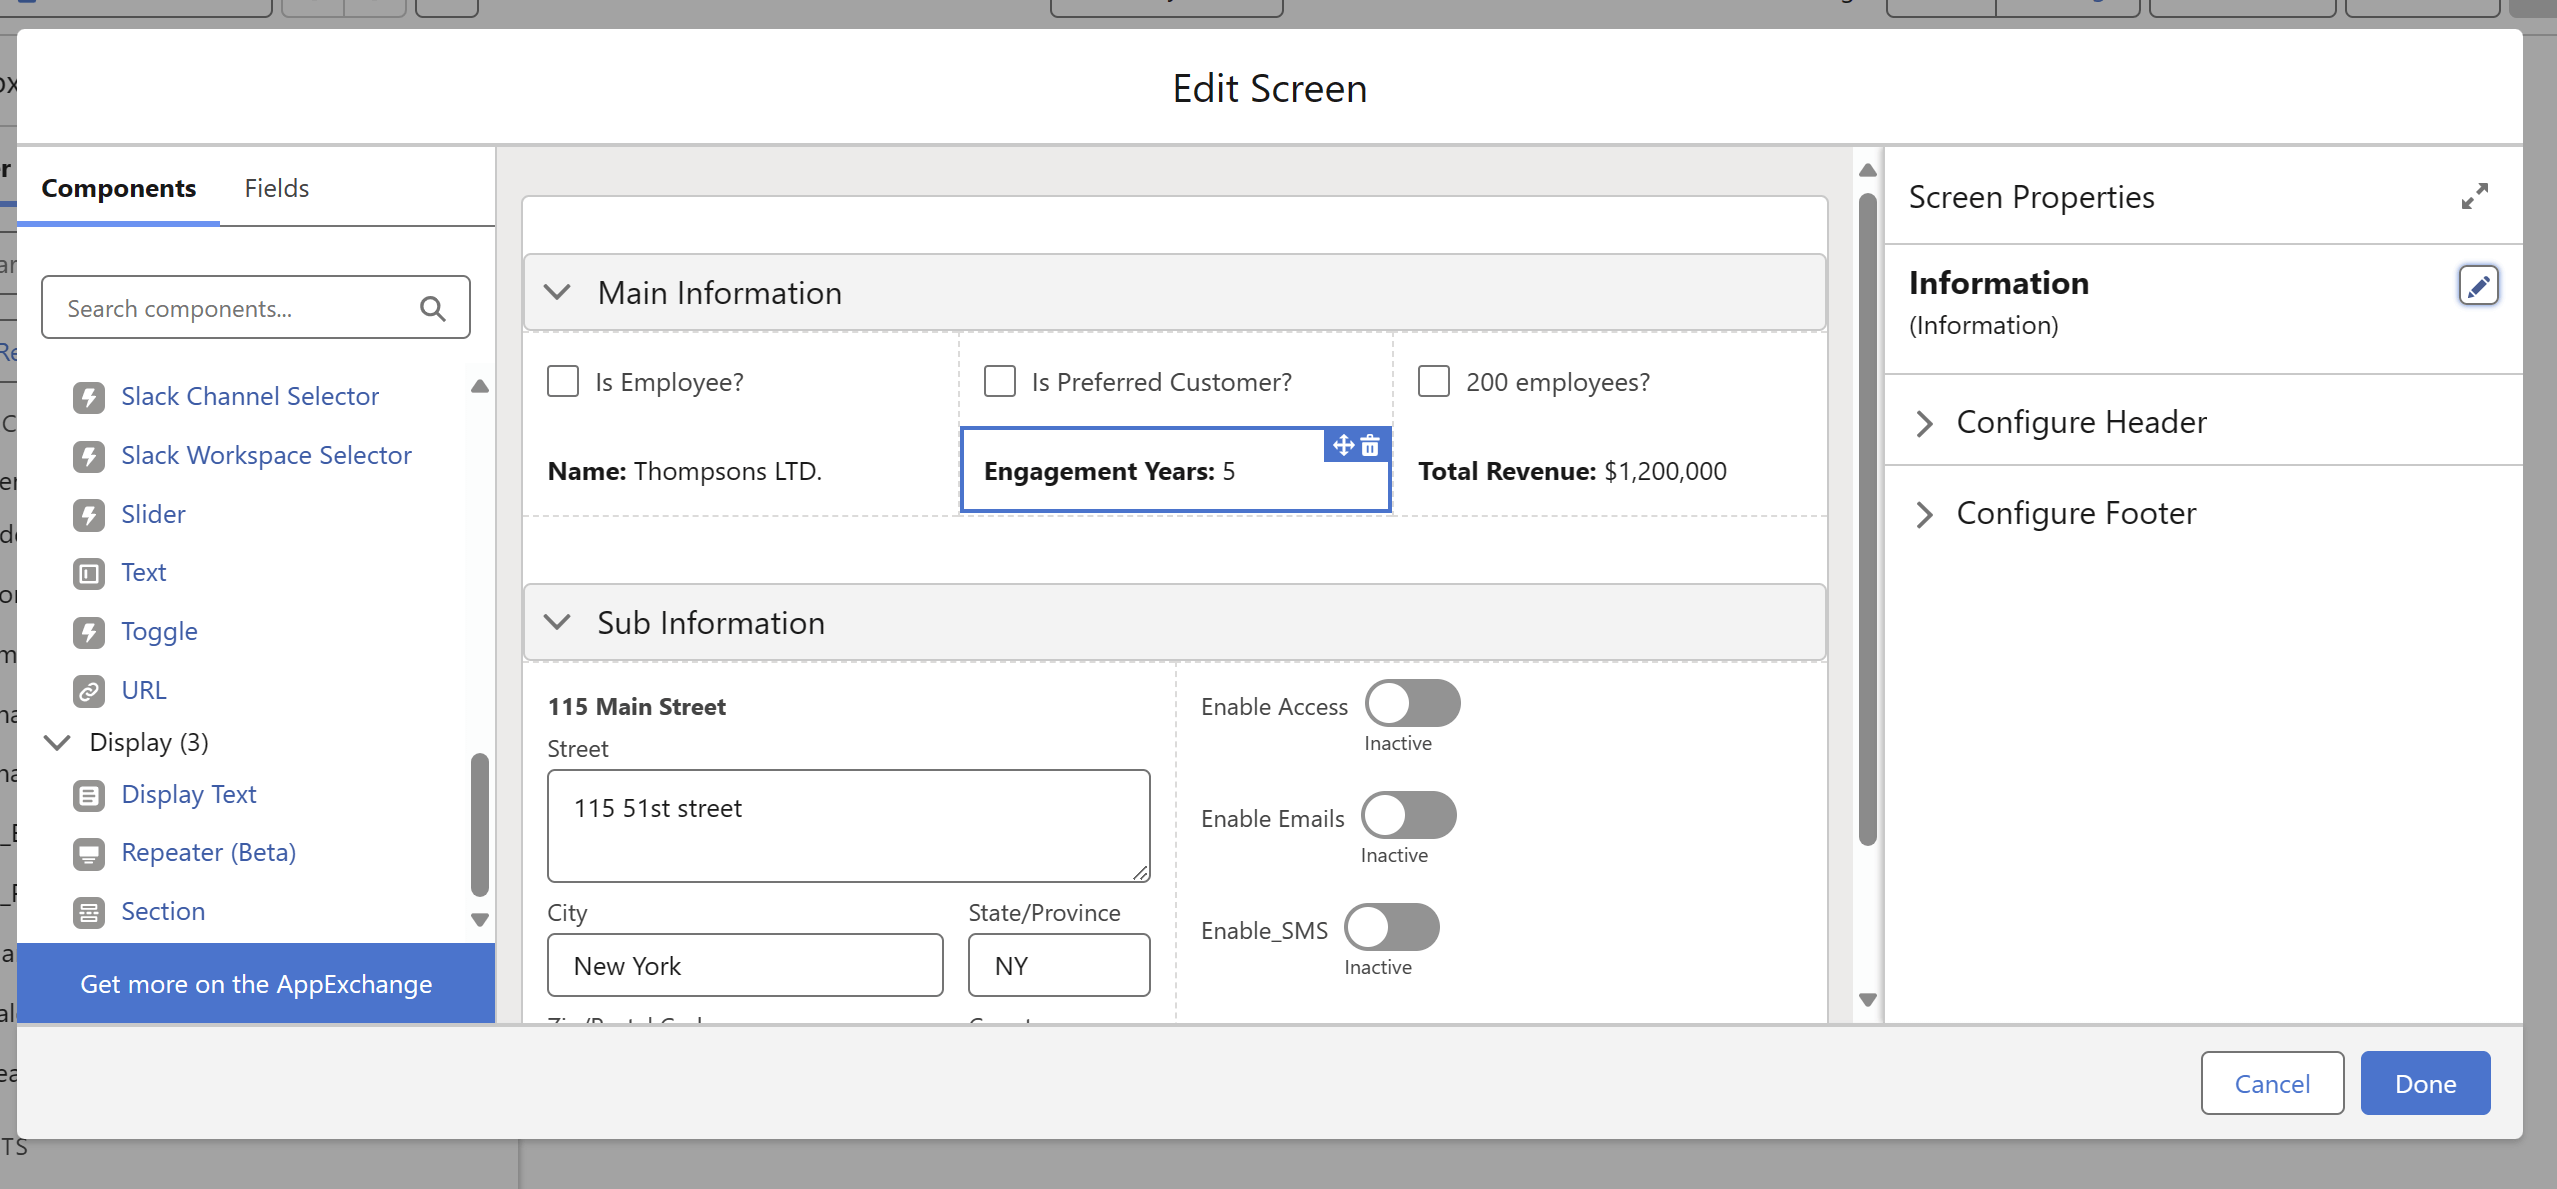Select the Repeater (Beta) component

coord(209,853)
